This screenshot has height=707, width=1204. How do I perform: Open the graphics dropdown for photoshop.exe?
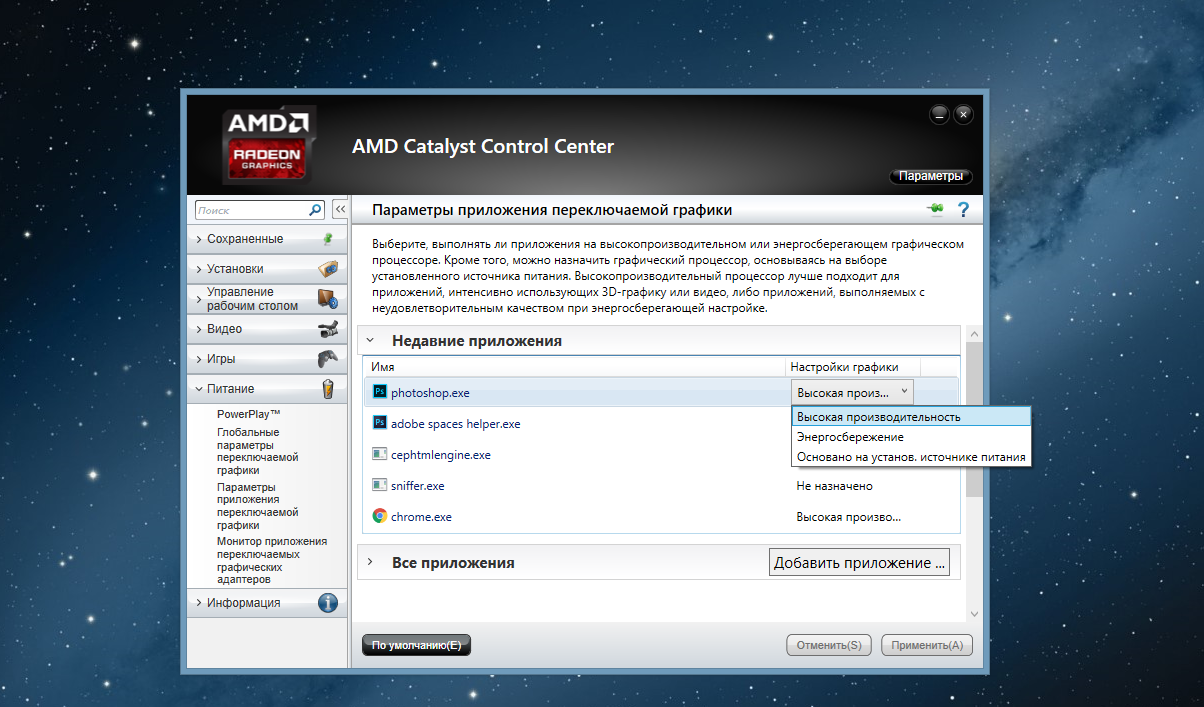pos(852,392)
